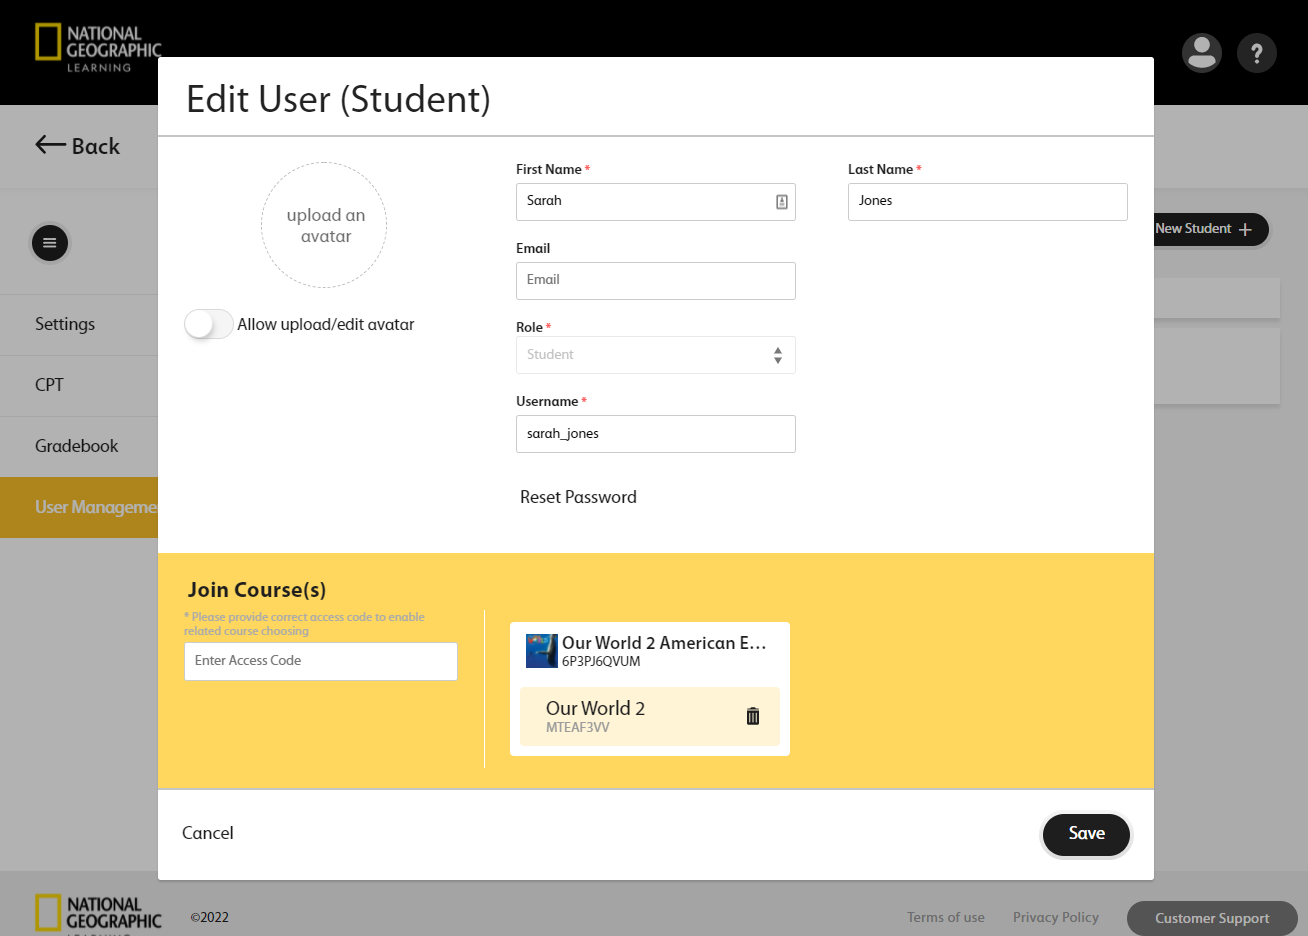The height and width of the screenshot is (936, 1308).
Task: Click the Username input field
Action: (x=656, y=434)
